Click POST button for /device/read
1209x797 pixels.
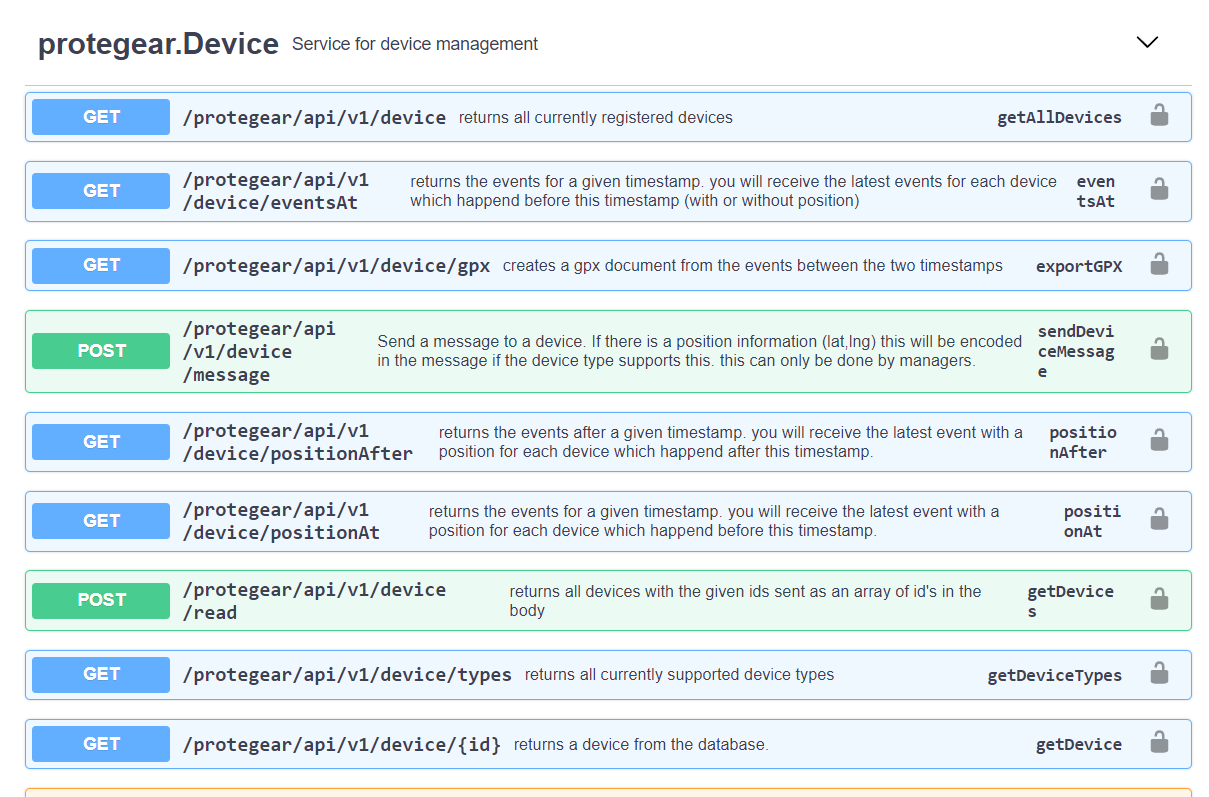point(101,600)
